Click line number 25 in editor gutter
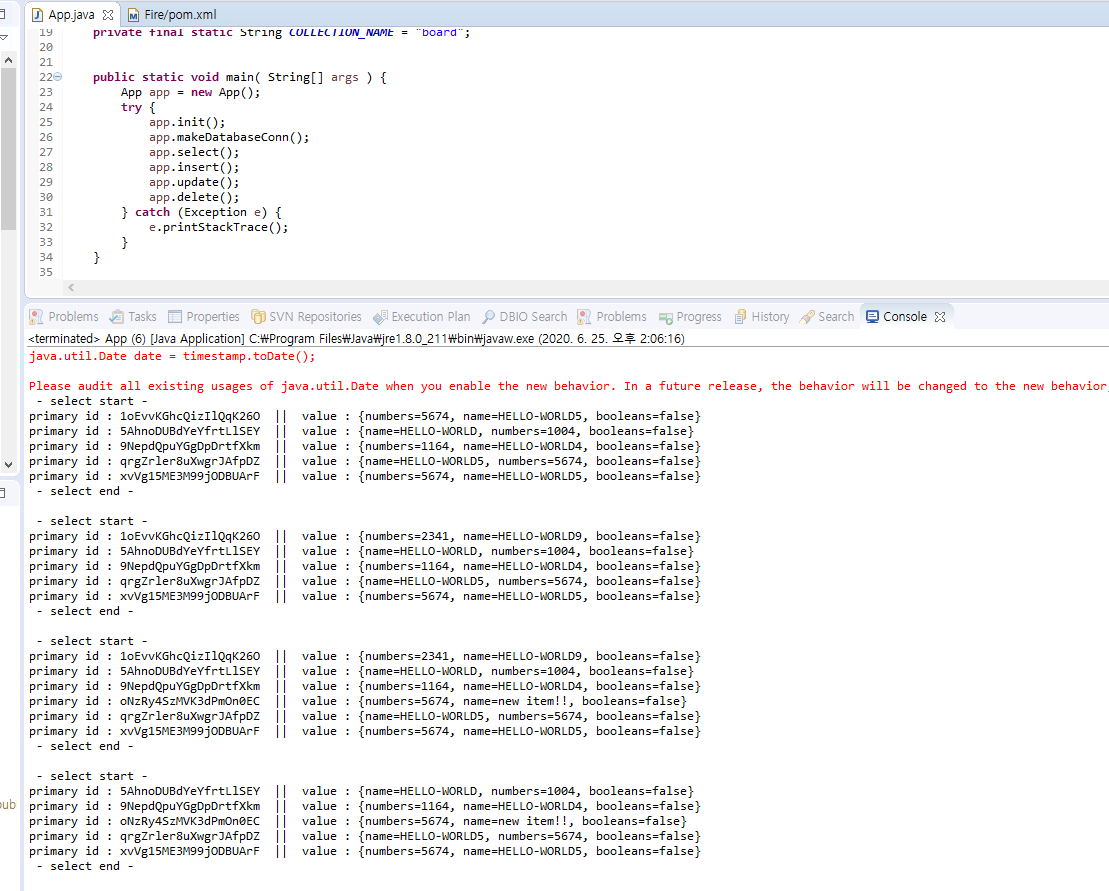The image size is (1109, 891). [x=46, y=122]
